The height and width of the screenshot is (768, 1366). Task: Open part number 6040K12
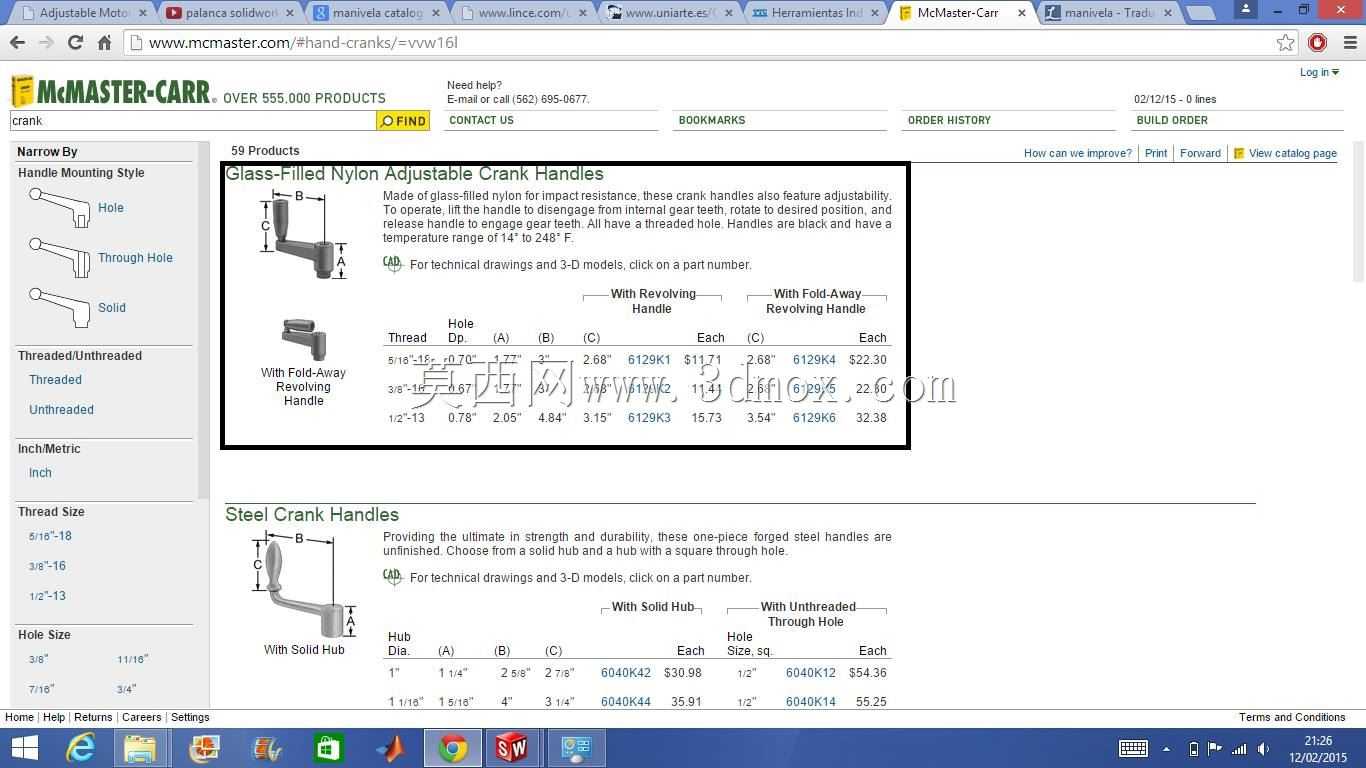point(811,673)
